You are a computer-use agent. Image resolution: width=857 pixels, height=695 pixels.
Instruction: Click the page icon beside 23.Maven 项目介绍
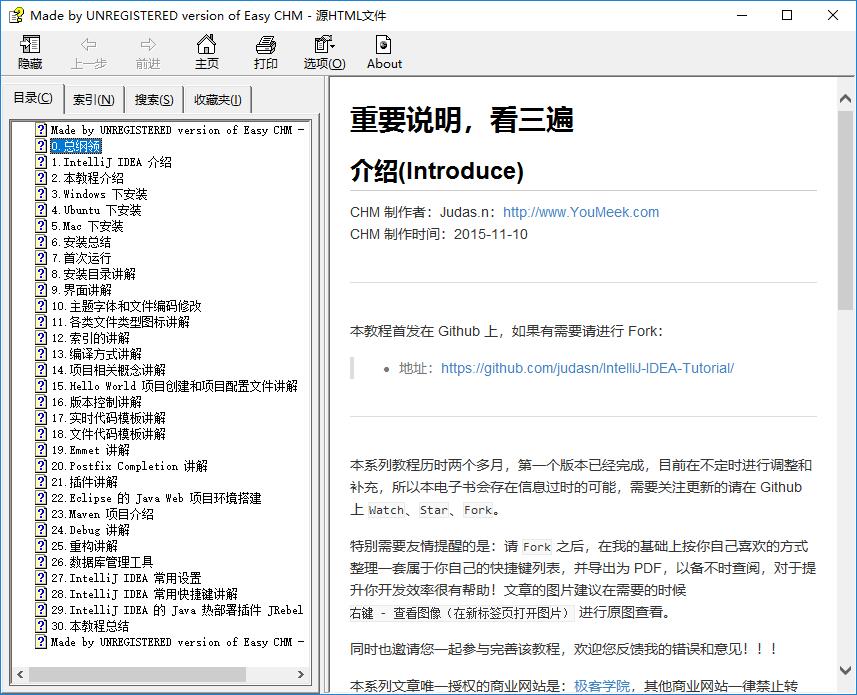pyautogui.click(x=41, y=513)
